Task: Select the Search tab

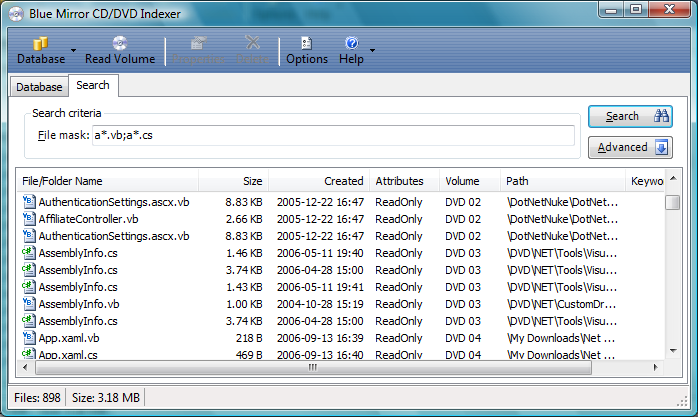Action: (x=93, y=85)
